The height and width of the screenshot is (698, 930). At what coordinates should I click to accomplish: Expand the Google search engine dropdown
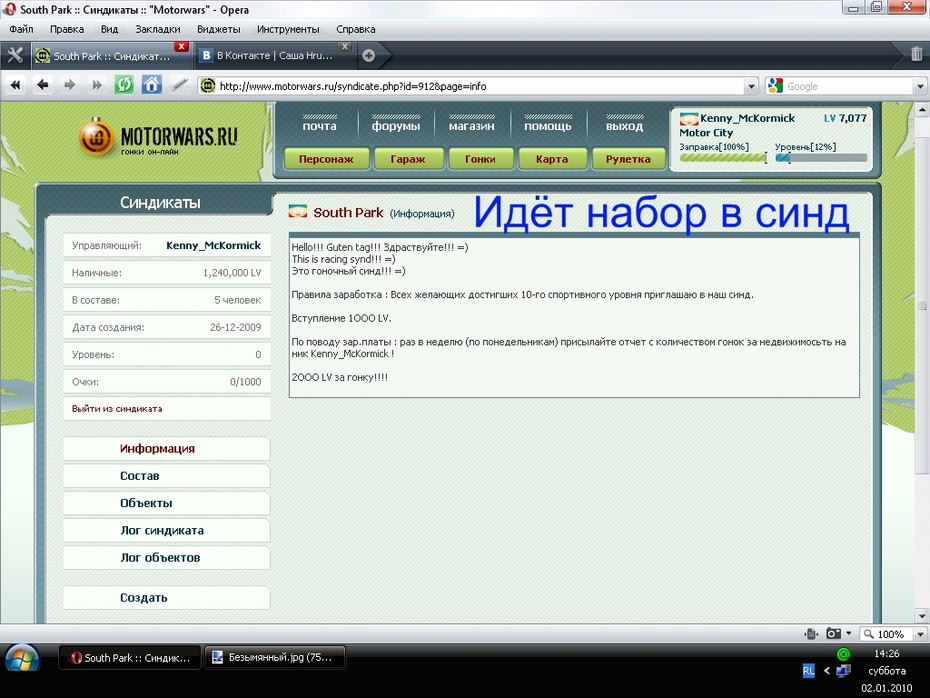[777, 86]
